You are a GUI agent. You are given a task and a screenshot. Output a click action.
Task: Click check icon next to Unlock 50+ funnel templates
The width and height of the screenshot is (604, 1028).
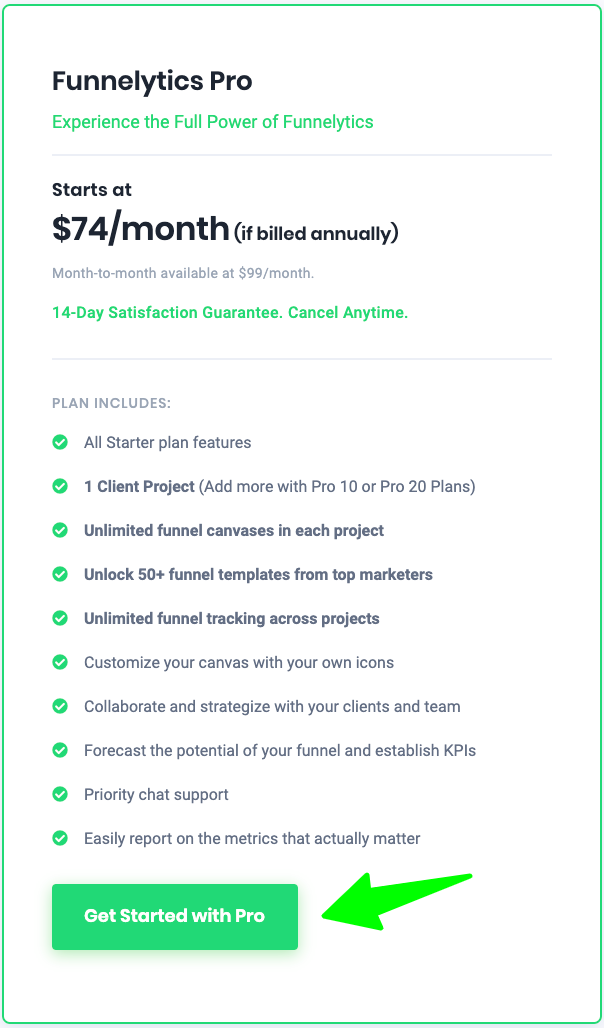tap(60, 574)
